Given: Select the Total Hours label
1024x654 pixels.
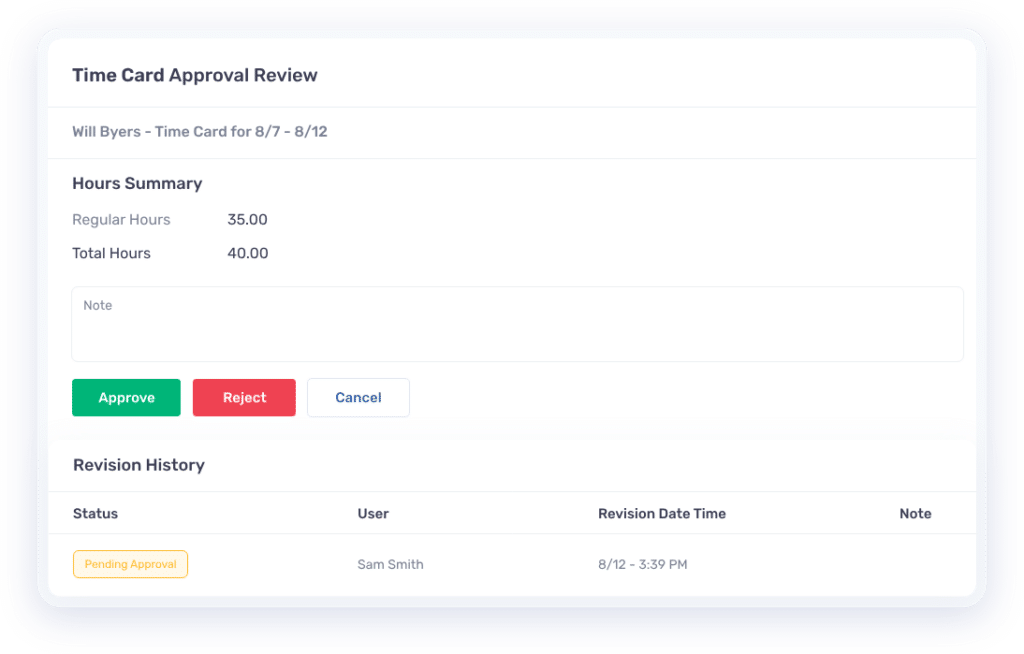Looking at the screenshot, I should pyautogui.click(x=112, y=253).
